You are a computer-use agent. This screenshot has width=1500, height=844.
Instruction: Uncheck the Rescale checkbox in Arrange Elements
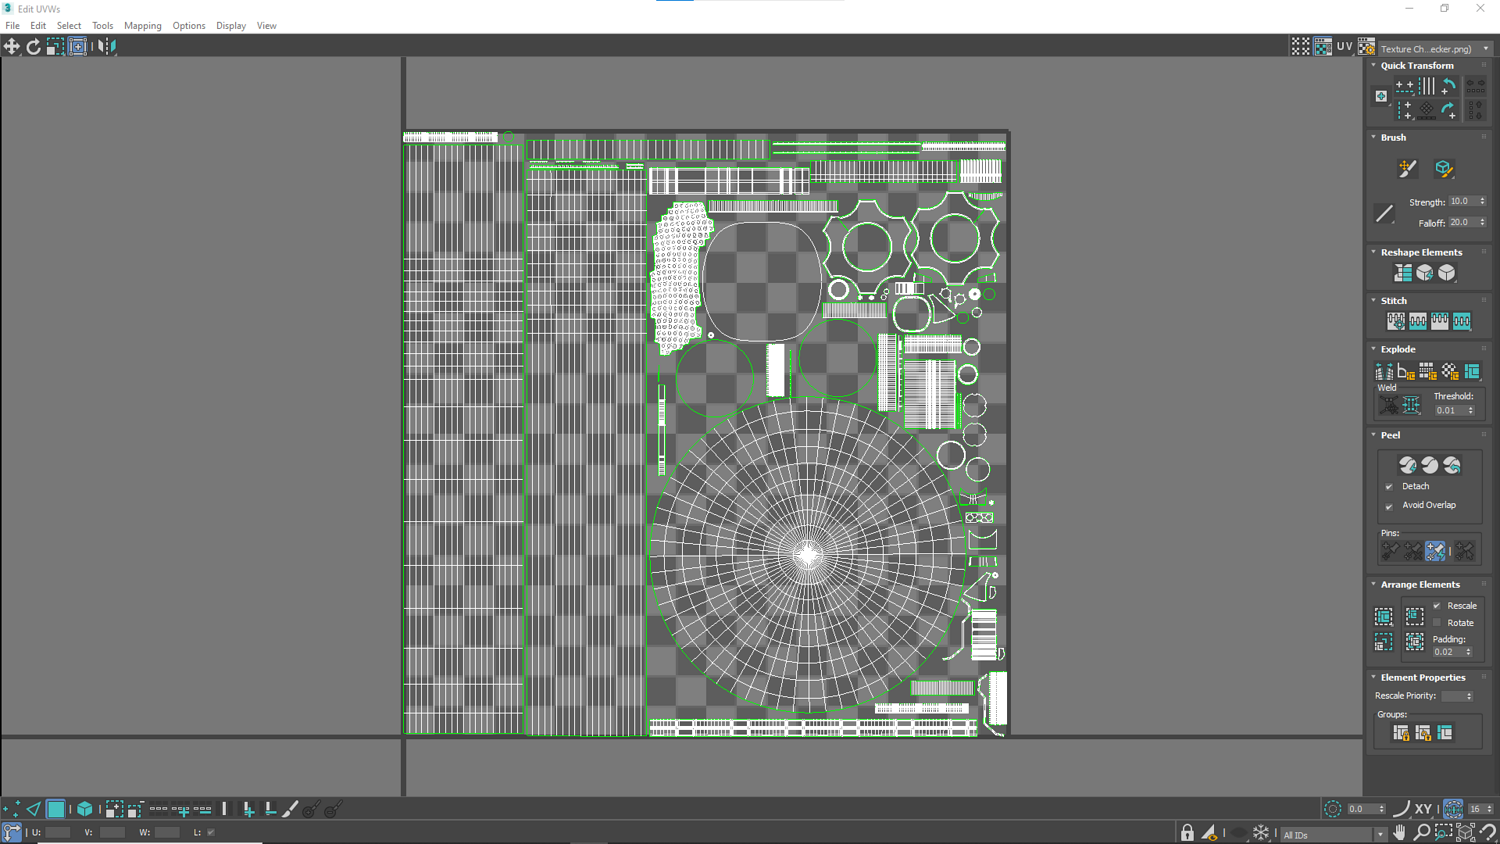1437,606
